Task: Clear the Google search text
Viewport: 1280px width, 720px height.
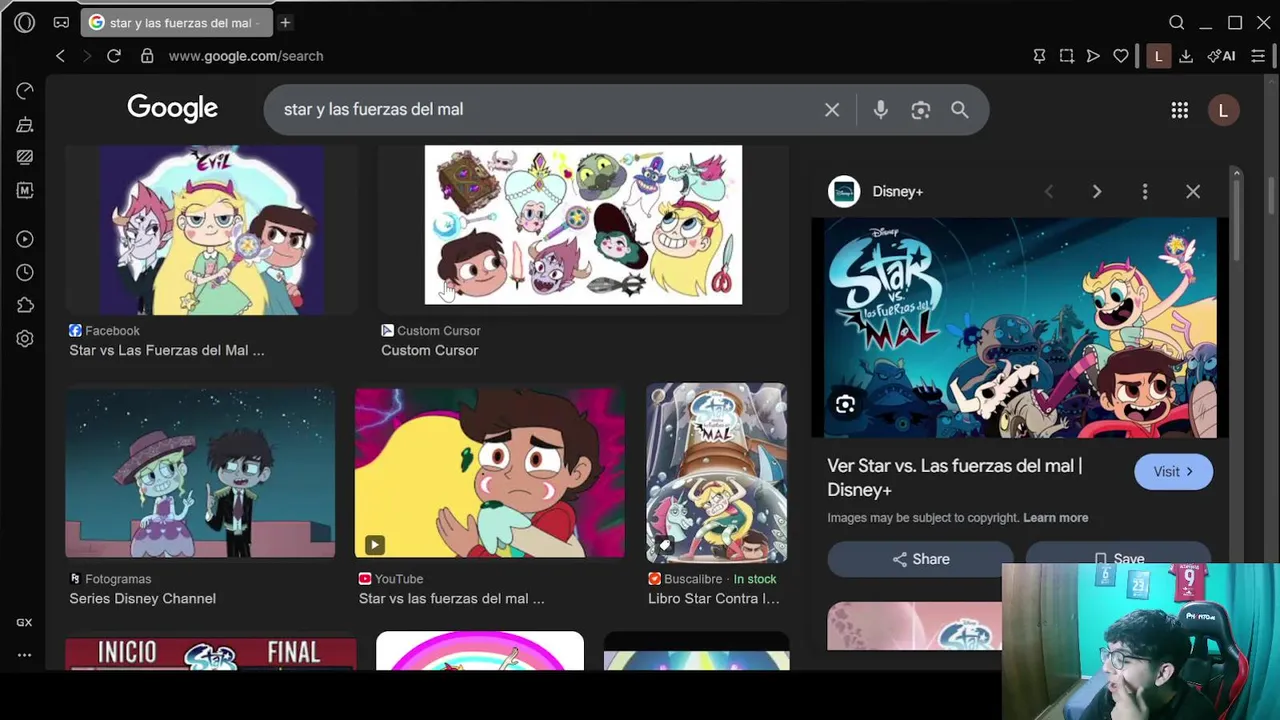Action: coord(832,110)
